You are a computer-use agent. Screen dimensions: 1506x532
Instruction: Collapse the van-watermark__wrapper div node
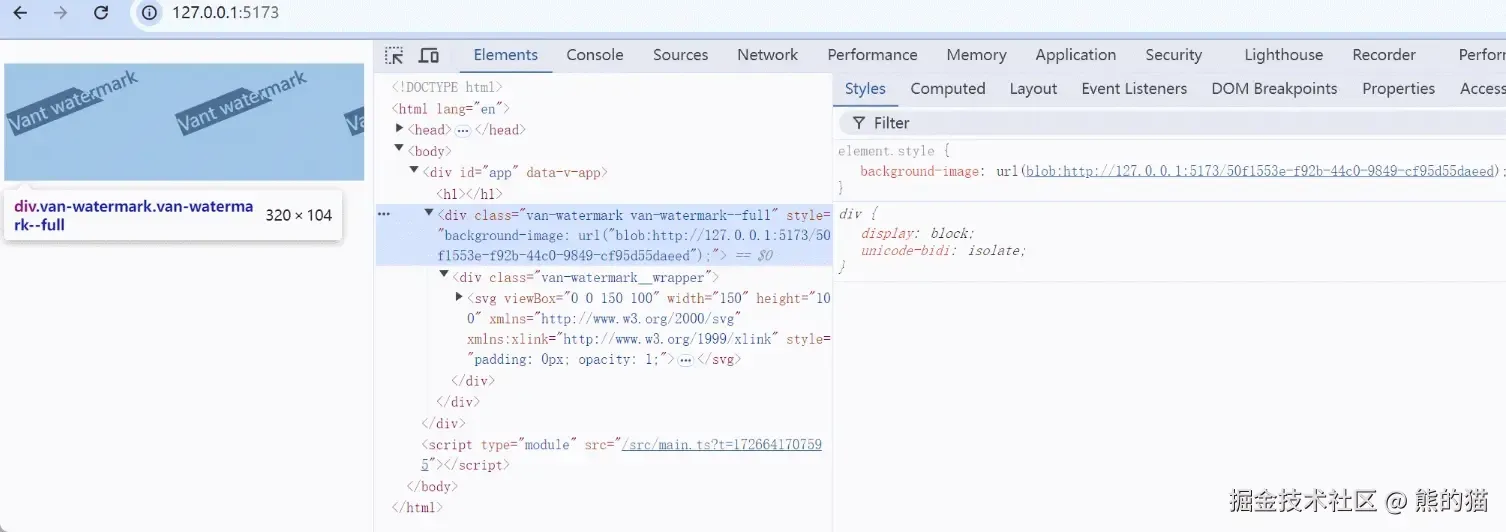tap(444, 275)
